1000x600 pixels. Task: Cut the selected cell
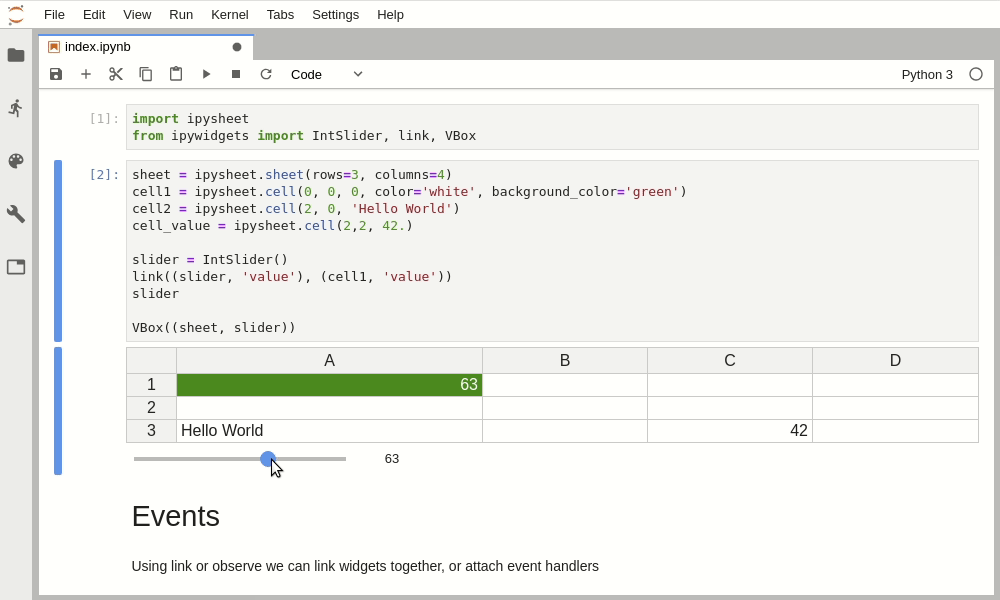pos(116,74)
